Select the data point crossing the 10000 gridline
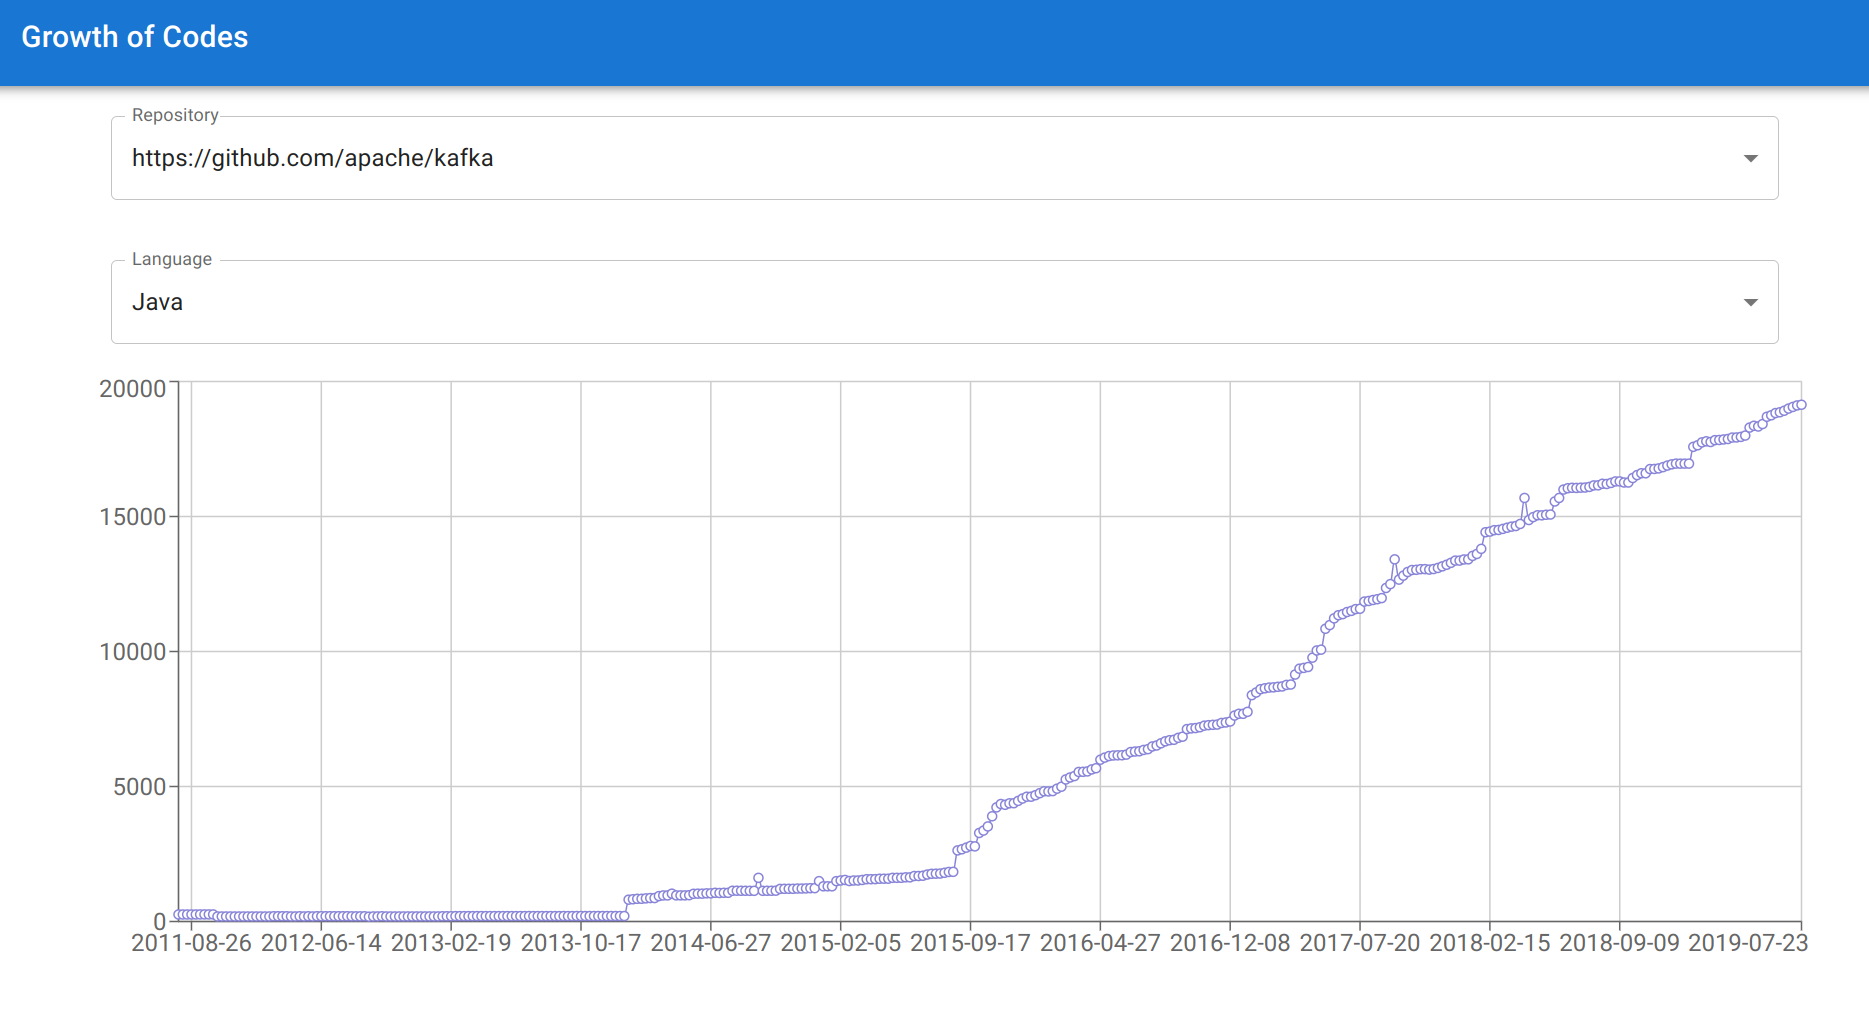This screenshot has height=1032, width=1869. [x=1322, y=650]
